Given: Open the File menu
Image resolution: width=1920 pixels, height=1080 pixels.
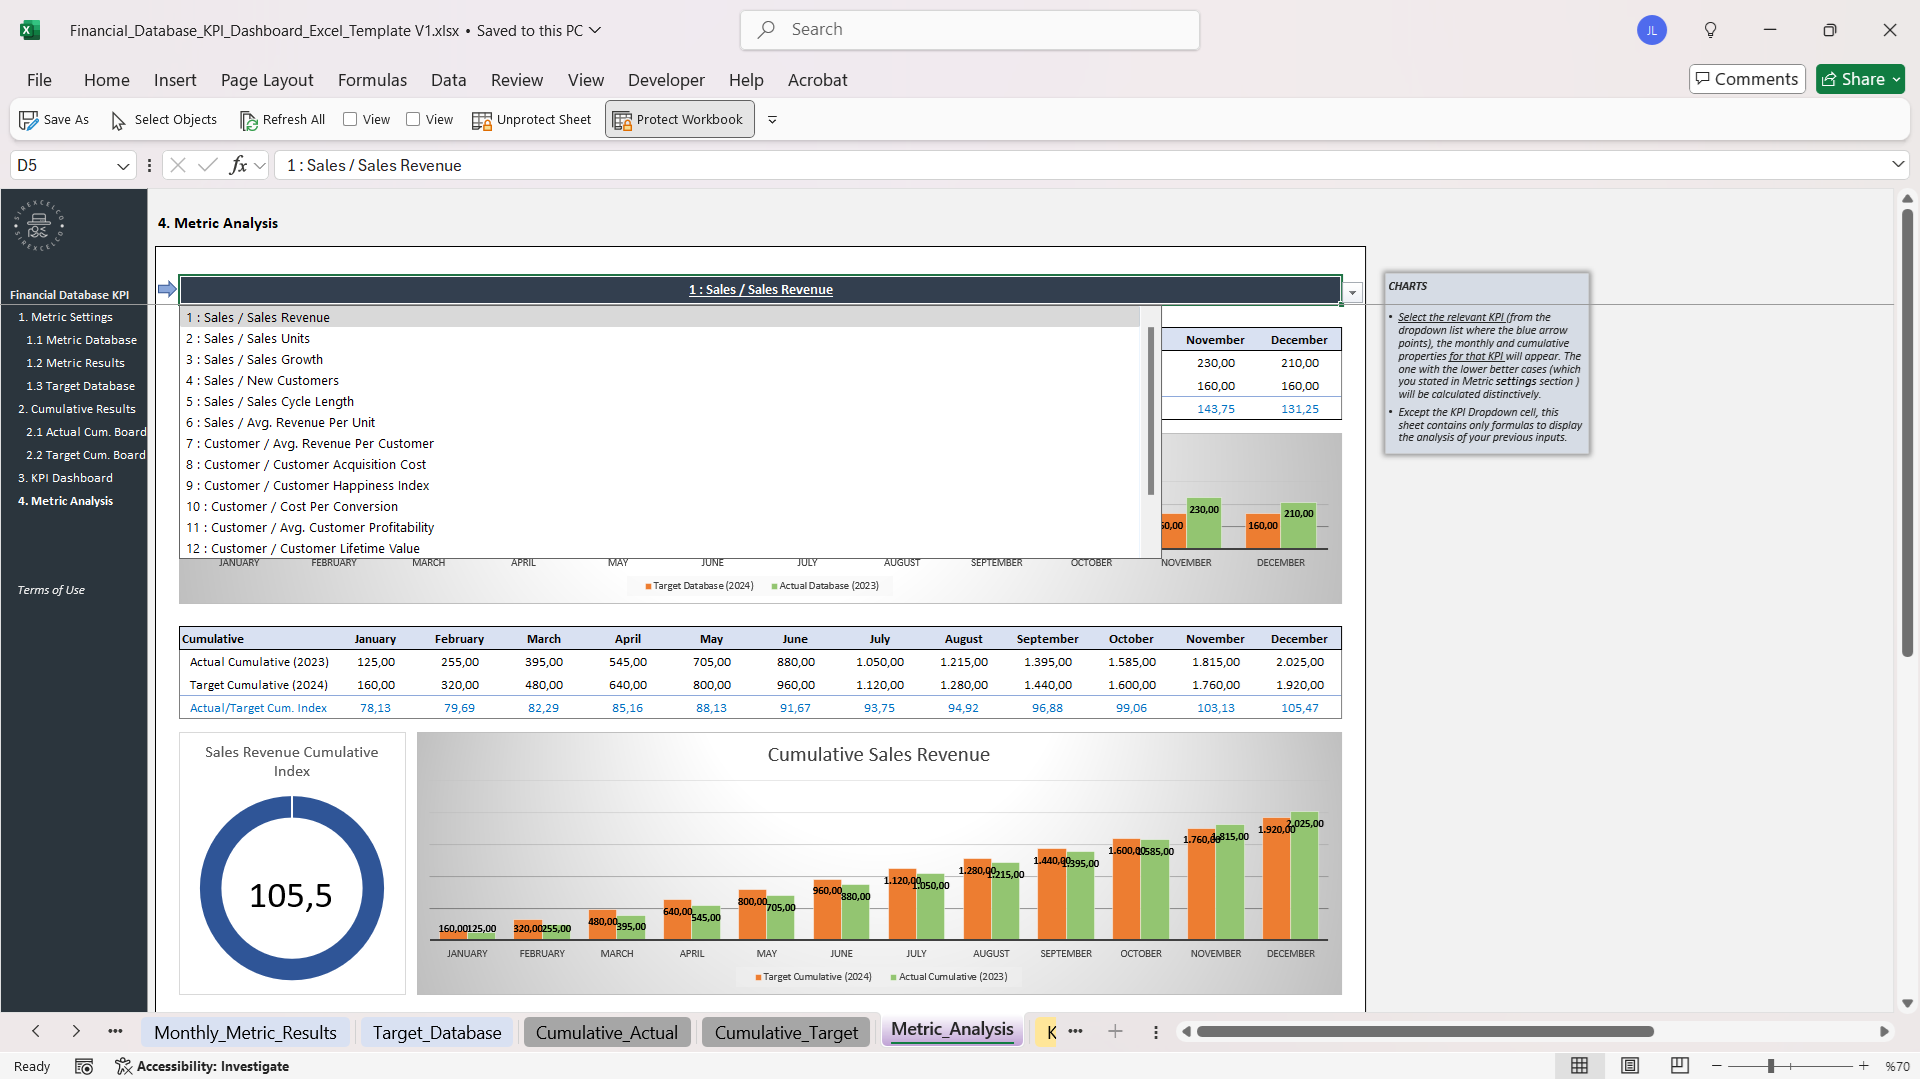Looking at the screenshot, I should [40, 80].
